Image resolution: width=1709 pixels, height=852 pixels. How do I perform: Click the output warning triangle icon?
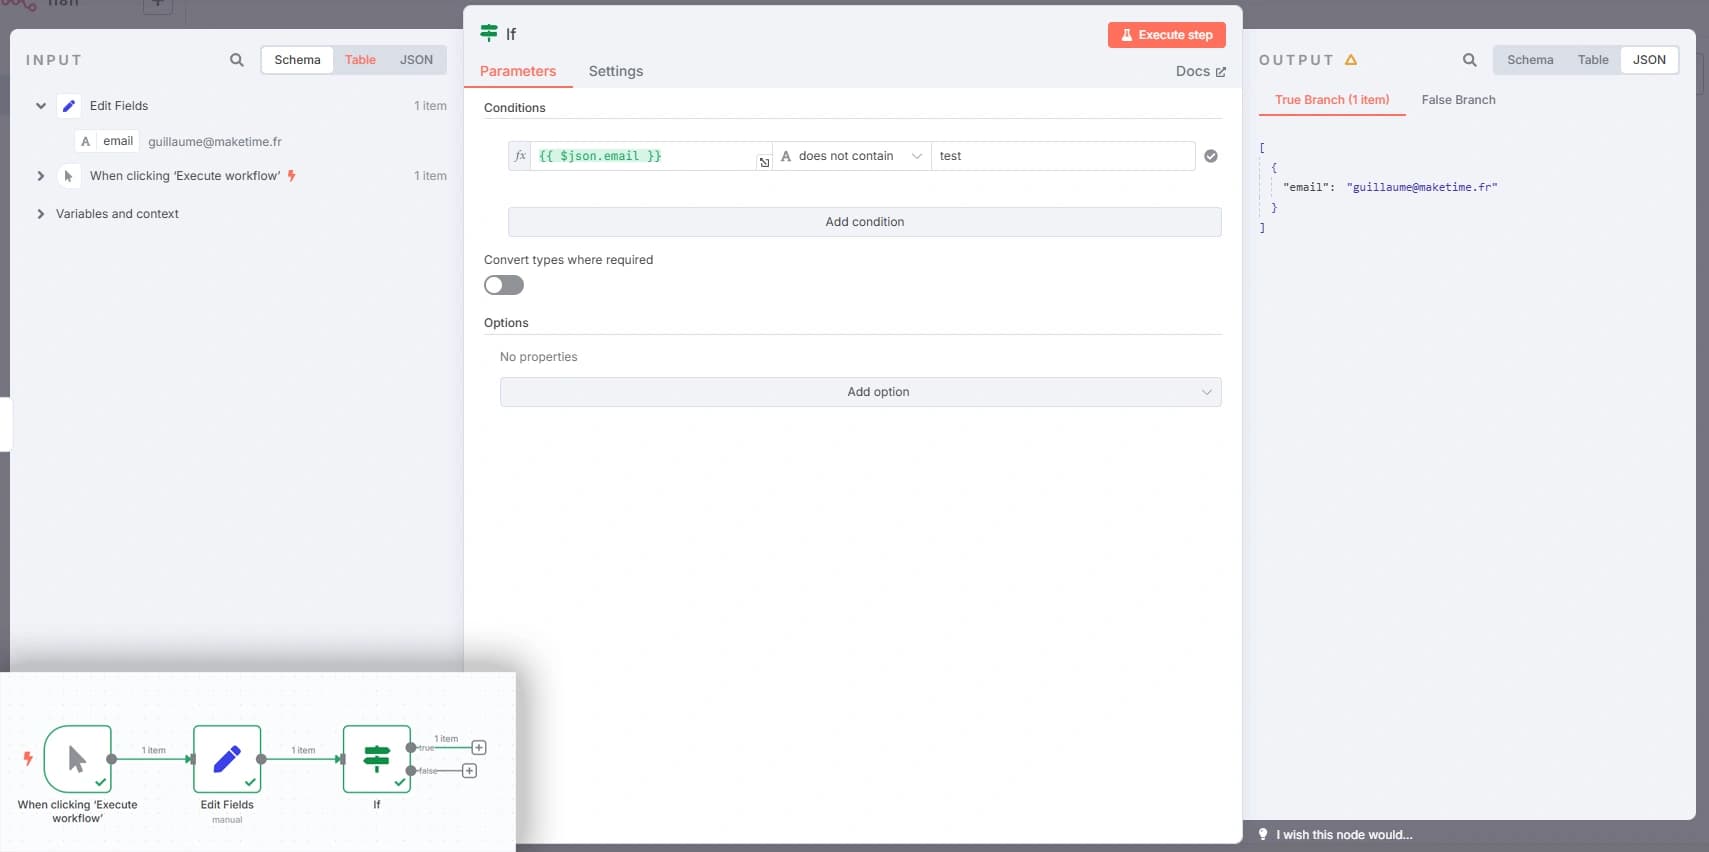pyautogui.click(x=1351, y=60)
